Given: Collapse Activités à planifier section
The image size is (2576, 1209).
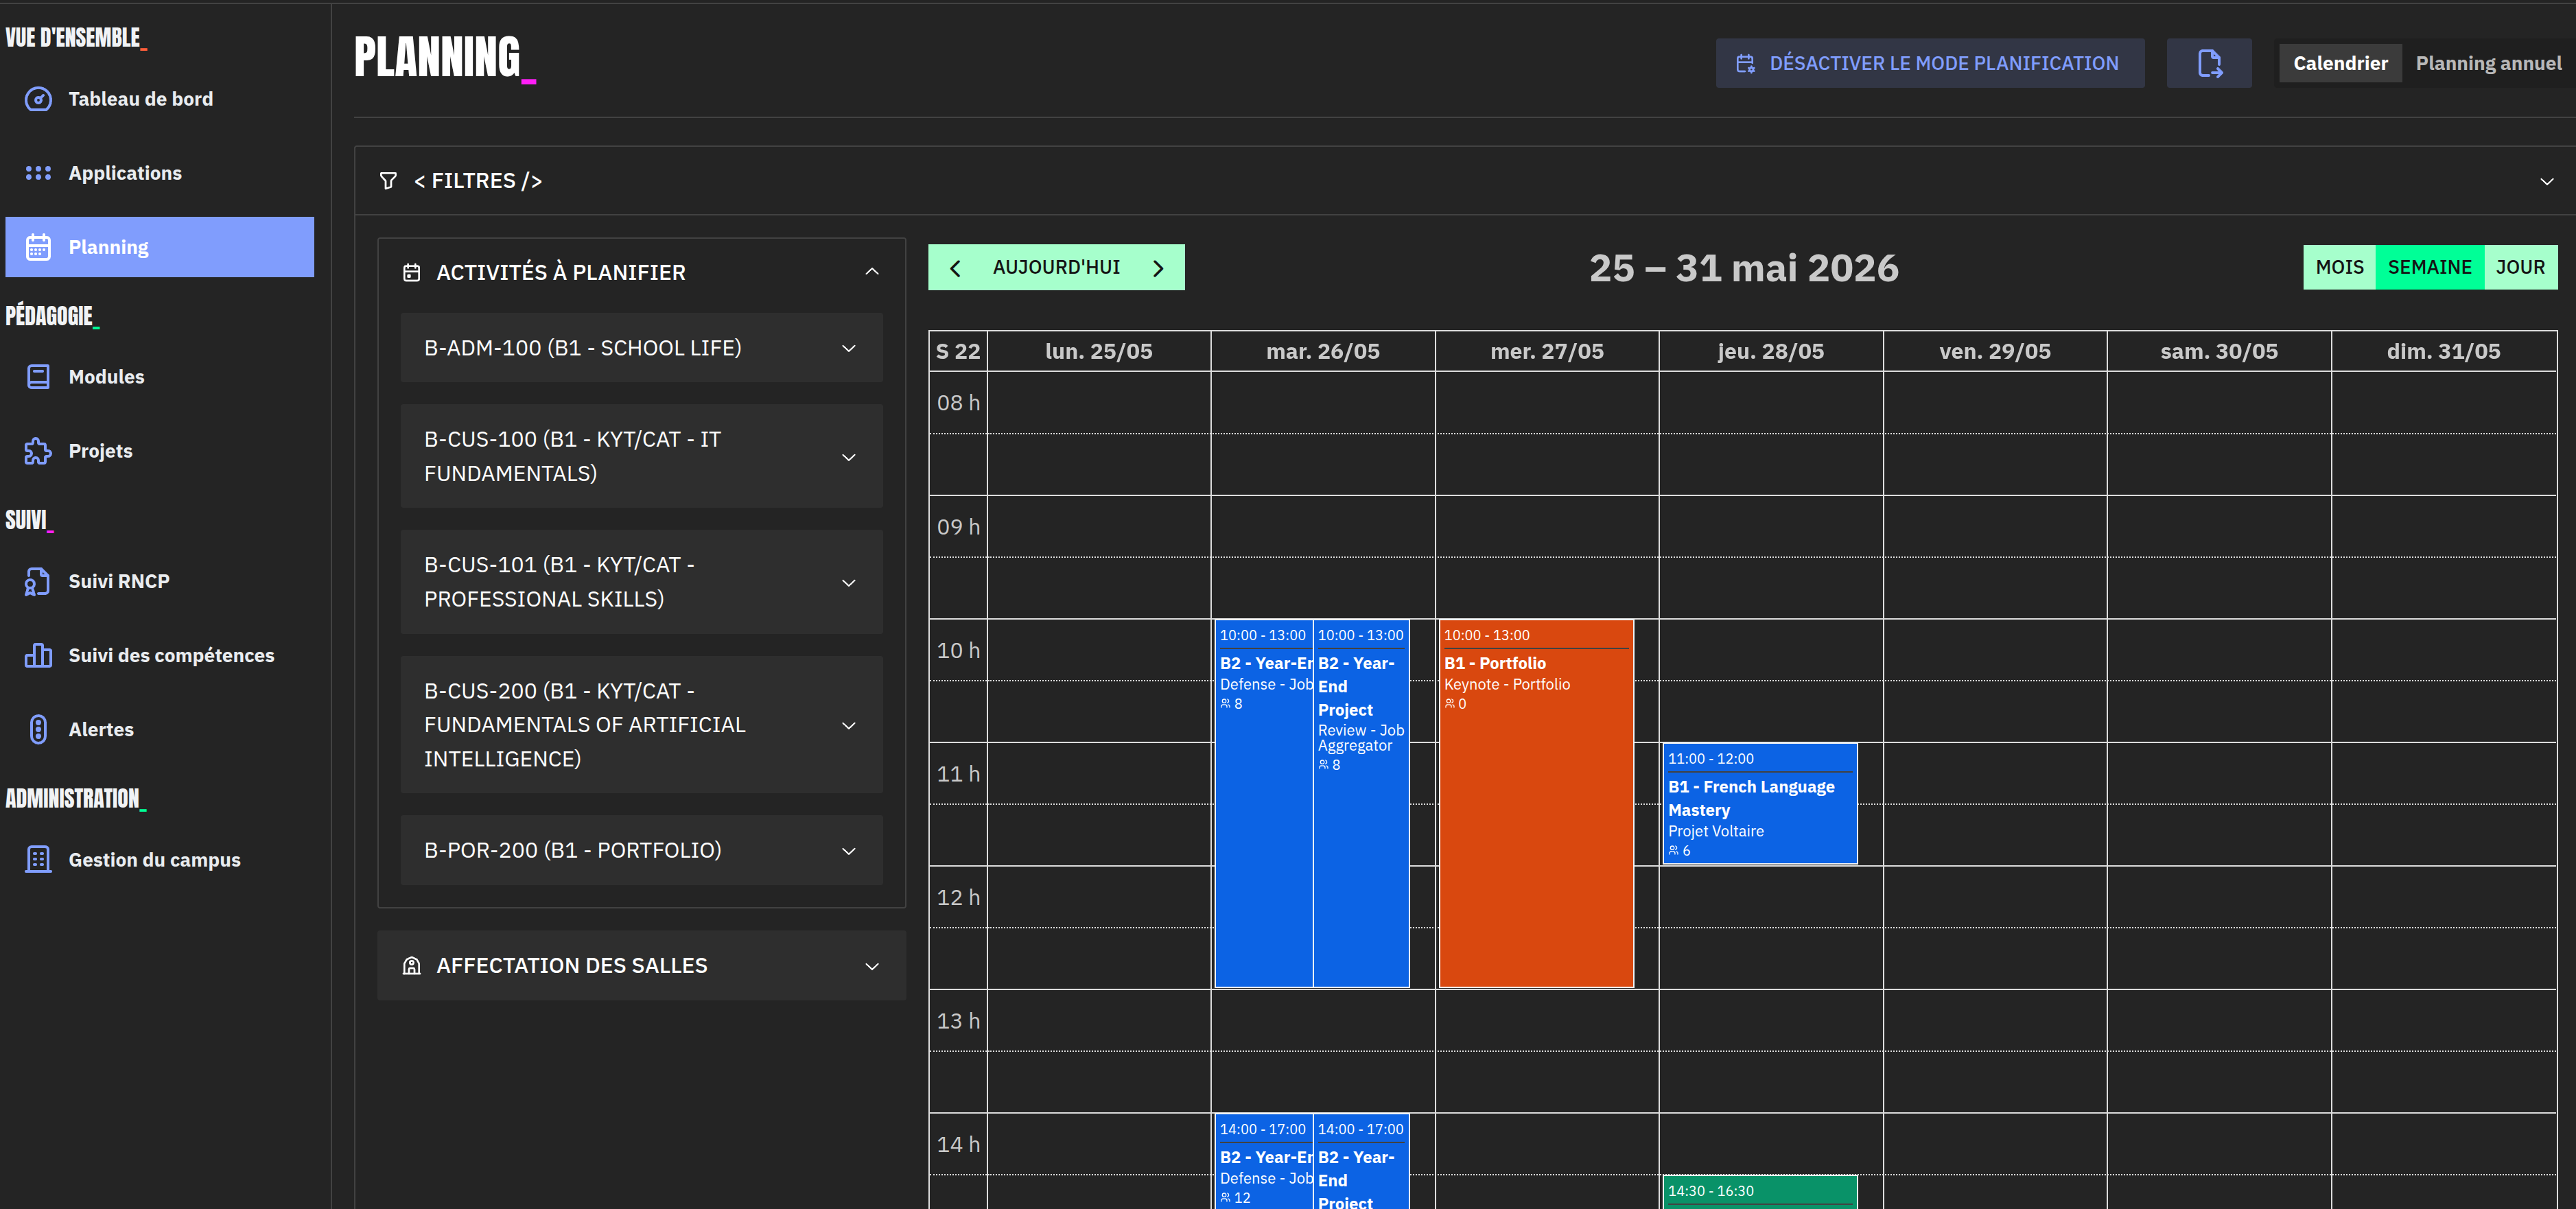Looking at the screenshot, I should (x=872, y=272).
